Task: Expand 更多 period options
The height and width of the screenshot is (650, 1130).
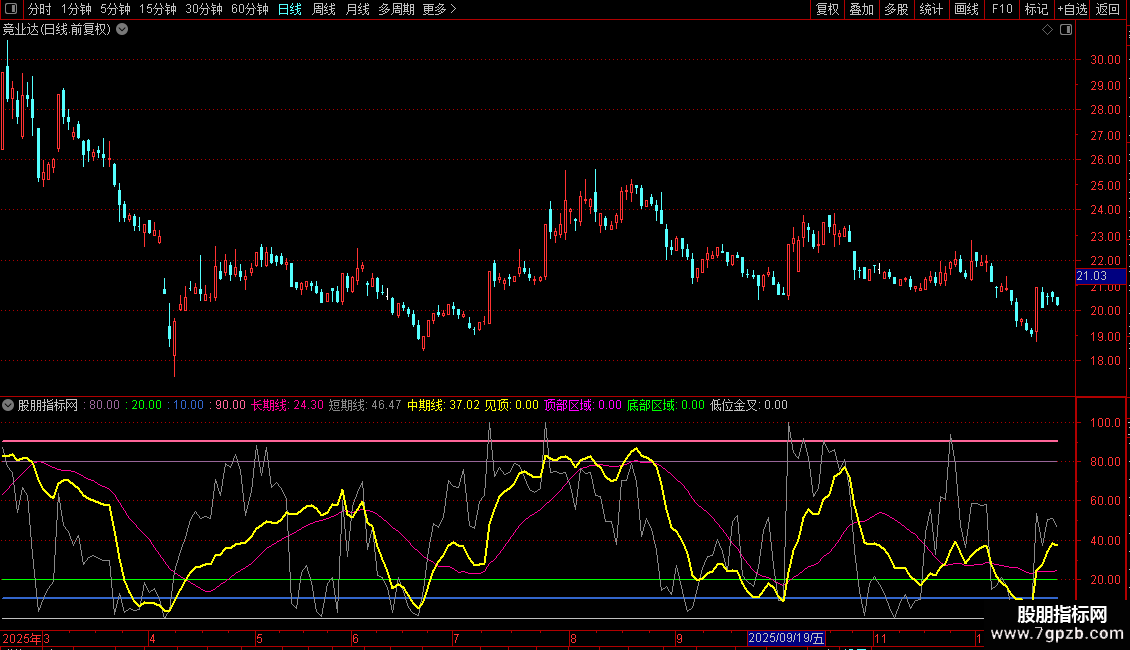Action: [439, 9]
